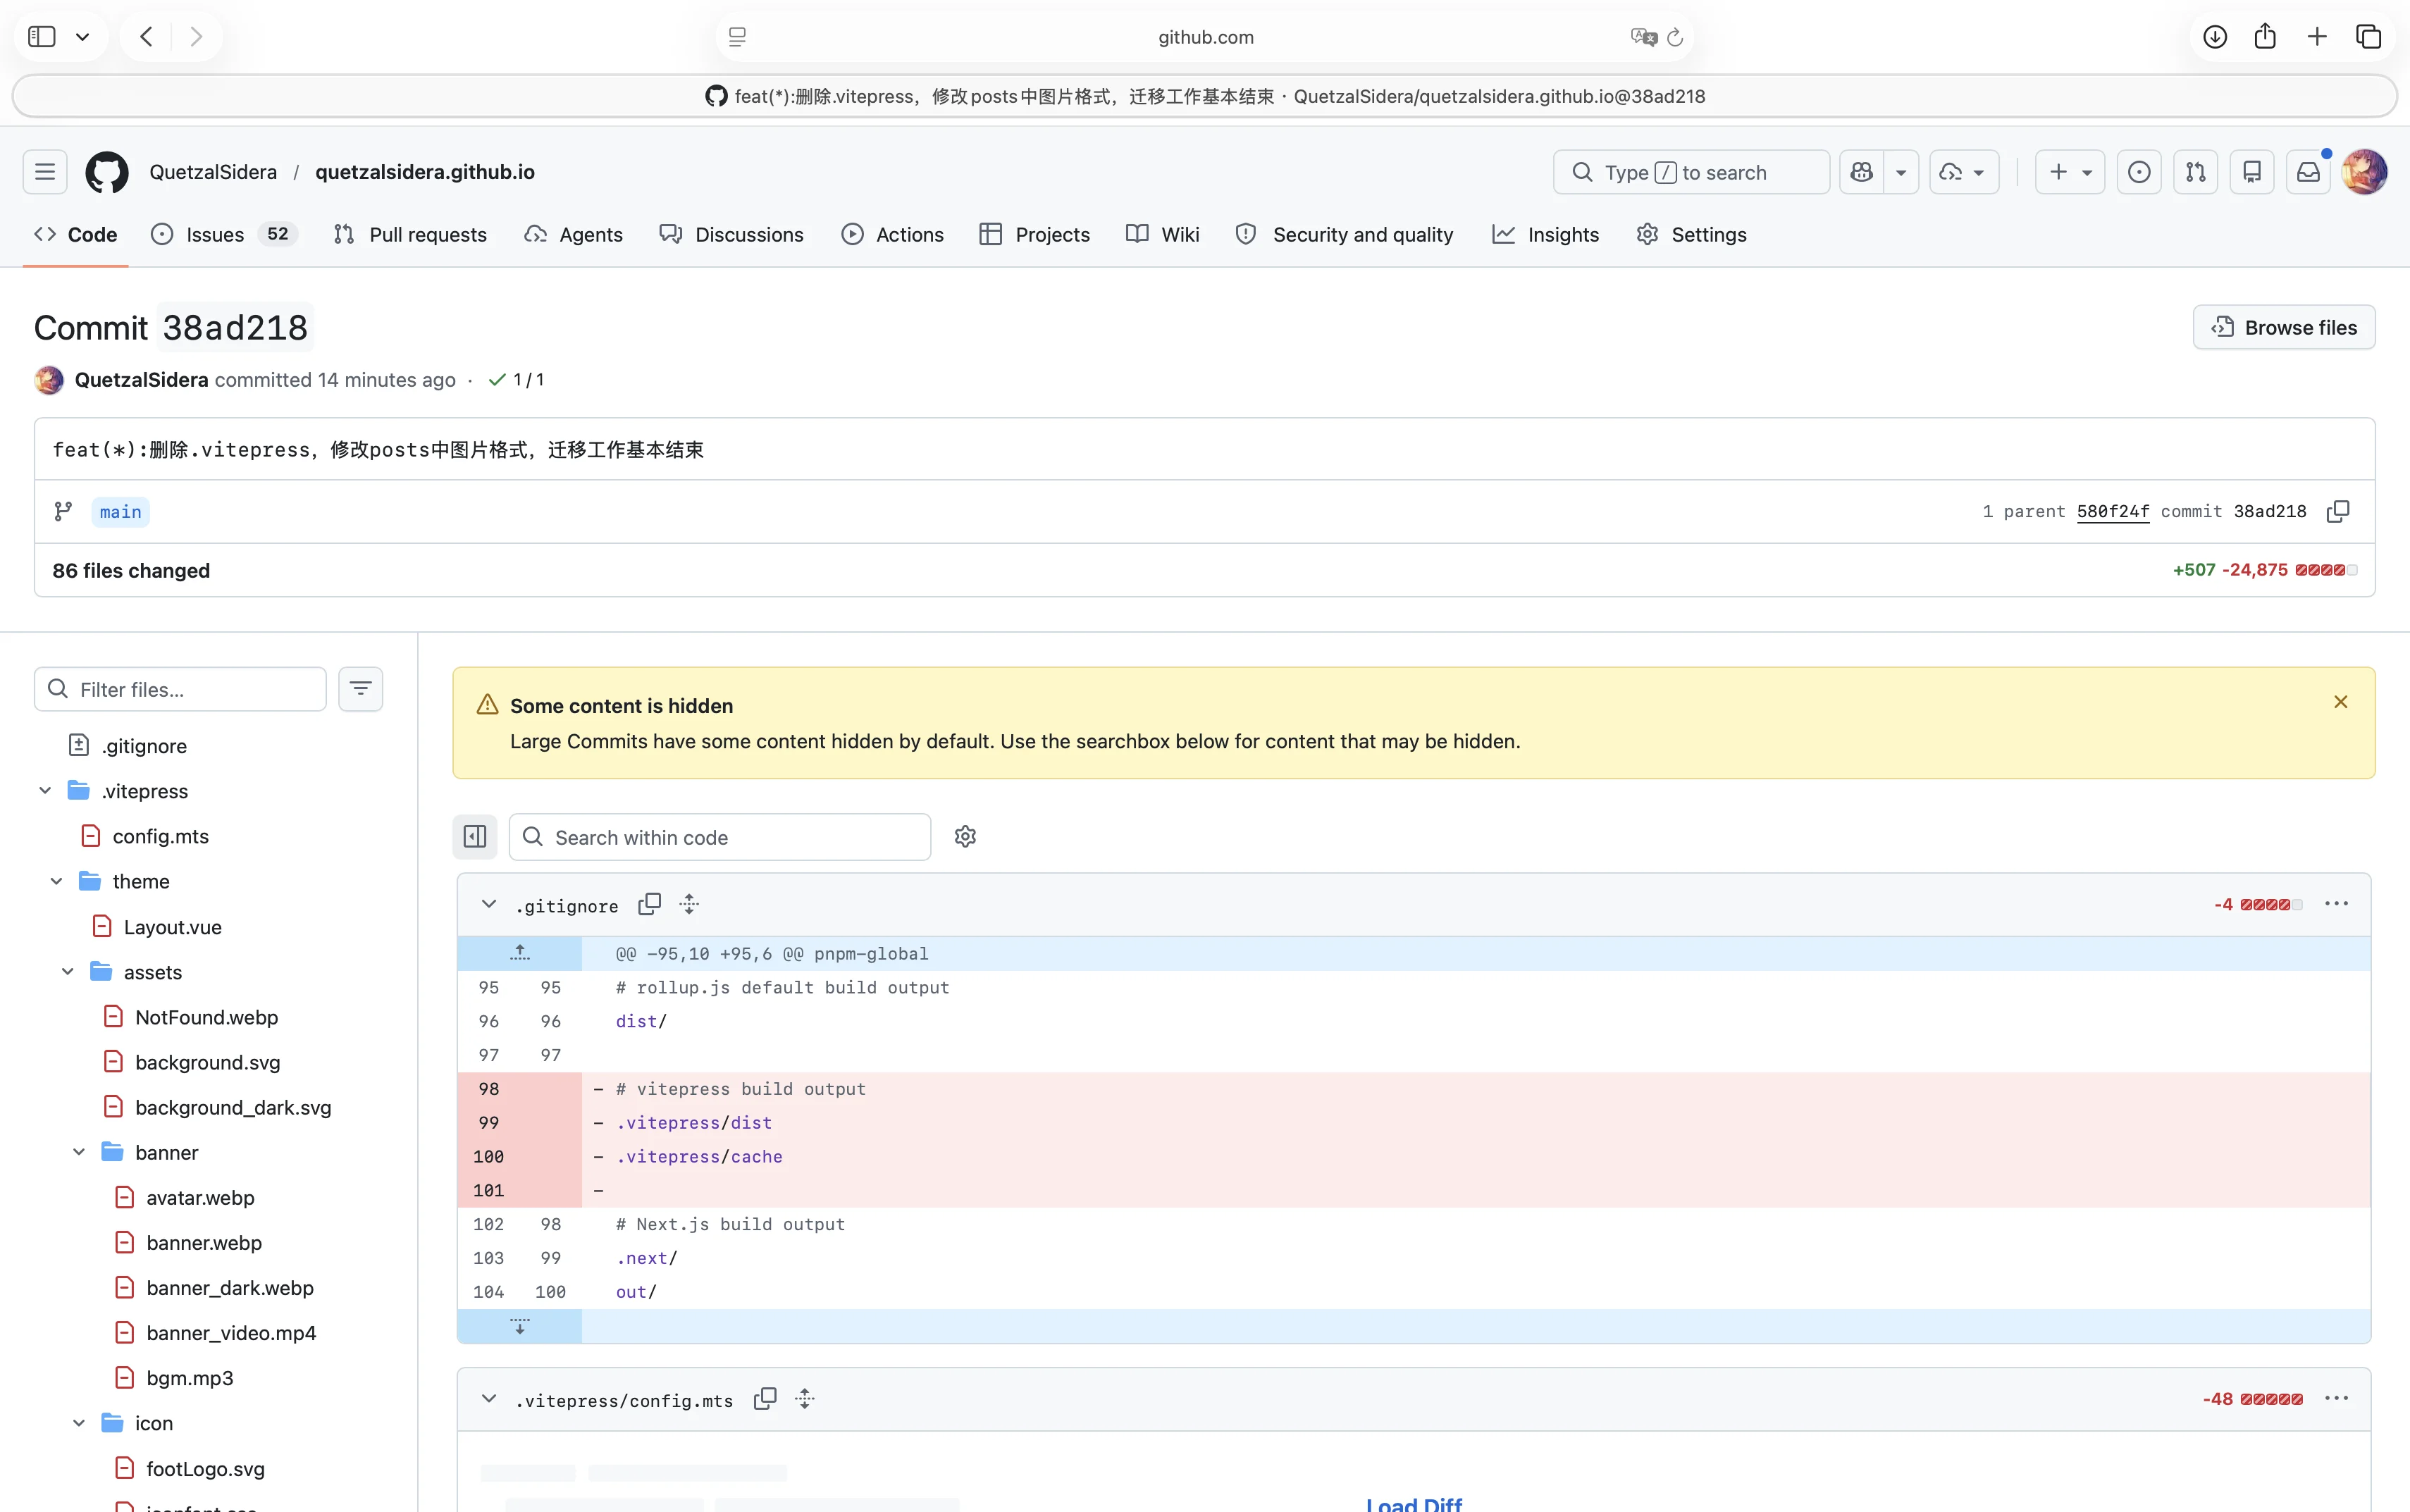Toggle Safari sidebar
Image resolution: width=2410 pixels, height=1512 pixels.
click(41, 37)
